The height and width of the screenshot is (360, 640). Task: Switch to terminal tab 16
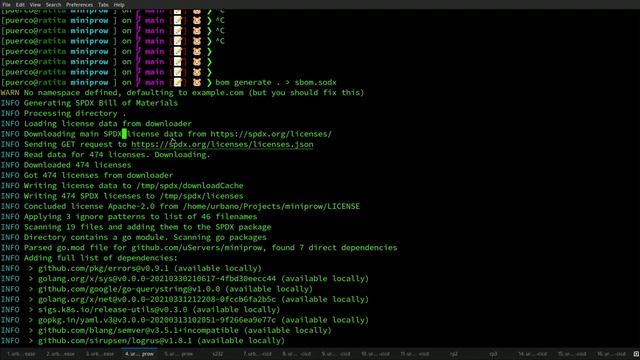[611, 354]
